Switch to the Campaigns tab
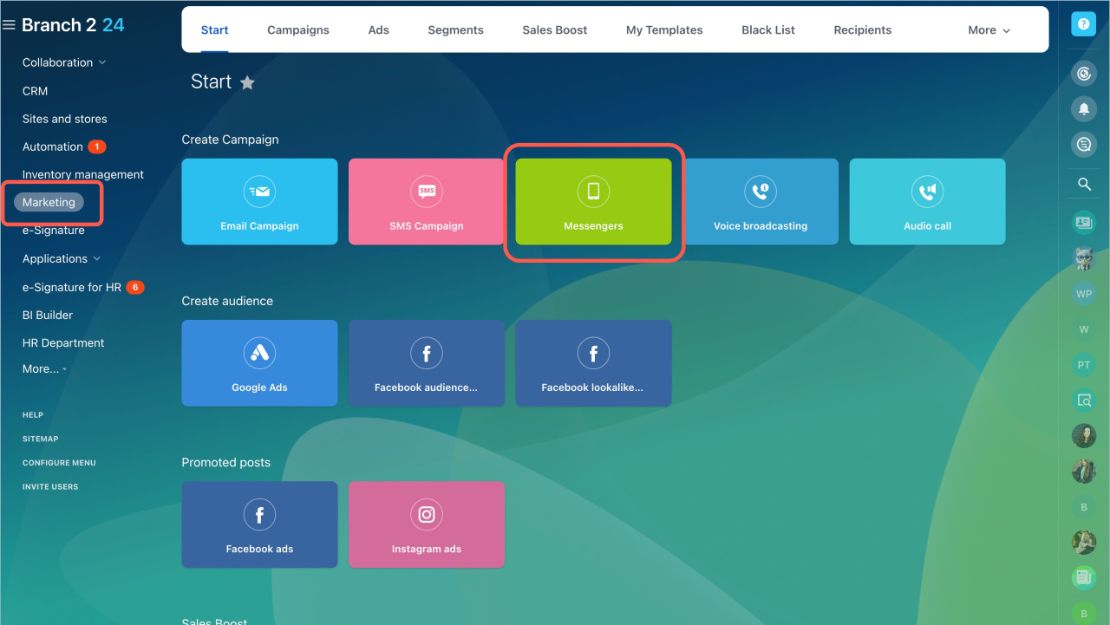Viewport: 1110px width, 625px height. 298,30
